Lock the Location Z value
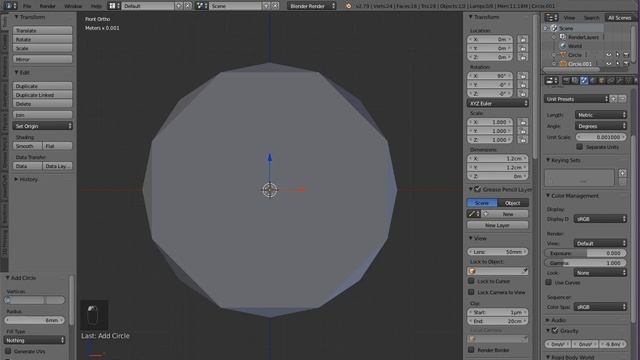The image size is (640, 360). [522, 57]
